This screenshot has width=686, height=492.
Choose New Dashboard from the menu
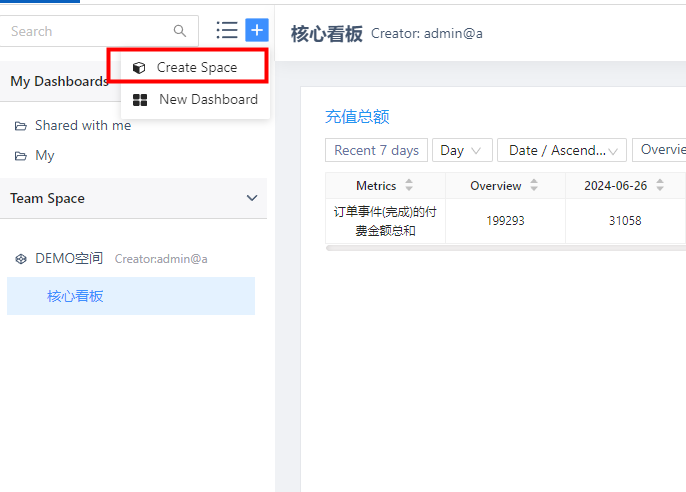(207, 100)
